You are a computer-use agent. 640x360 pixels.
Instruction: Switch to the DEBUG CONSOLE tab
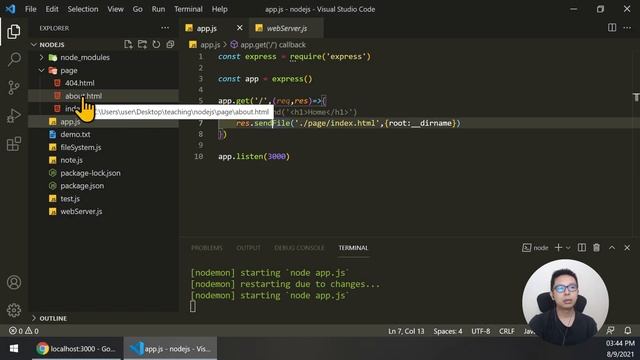coord(299,248)
